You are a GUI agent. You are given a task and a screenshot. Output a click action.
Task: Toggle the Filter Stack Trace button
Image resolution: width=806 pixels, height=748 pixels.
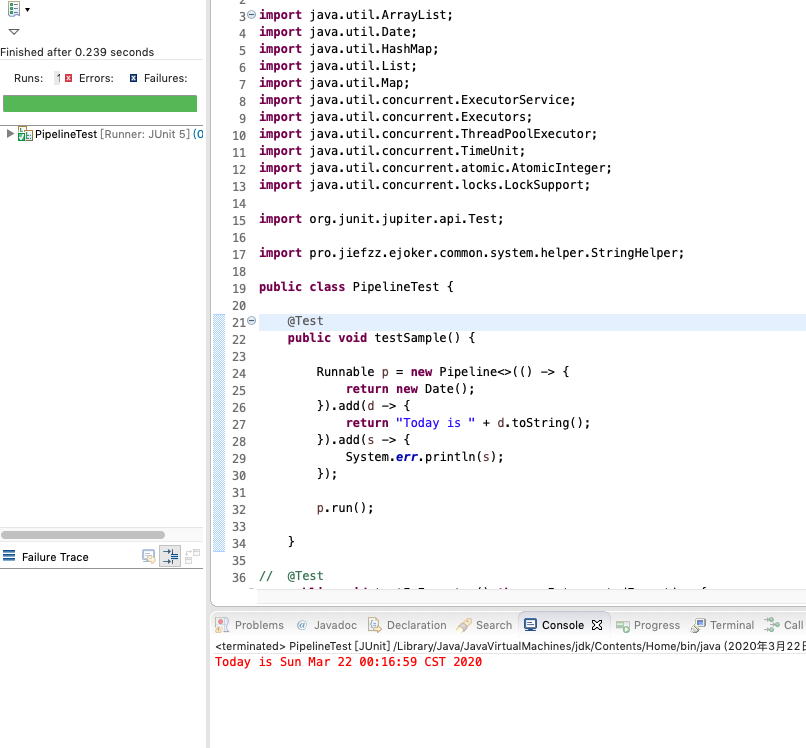(170, 557)
